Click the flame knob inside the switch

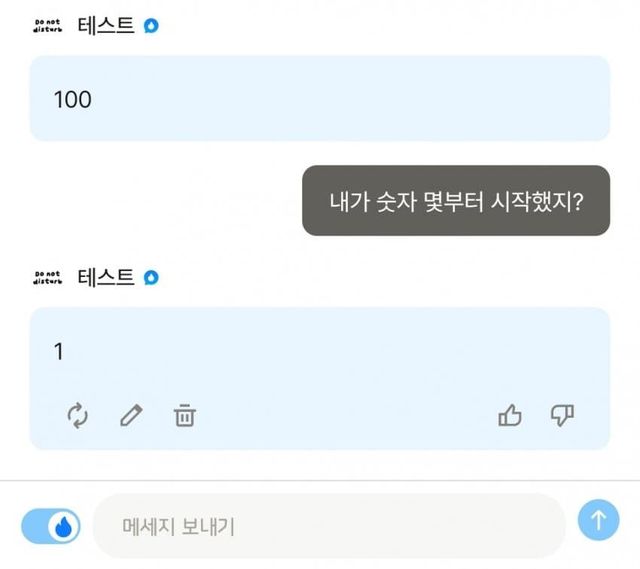point(64,526)
